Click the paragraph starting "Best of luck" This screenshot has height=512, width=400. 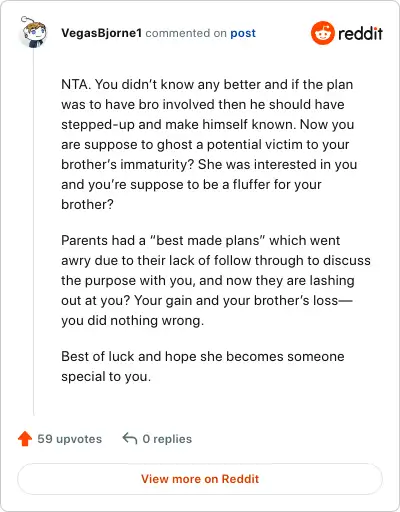[203, 366]
